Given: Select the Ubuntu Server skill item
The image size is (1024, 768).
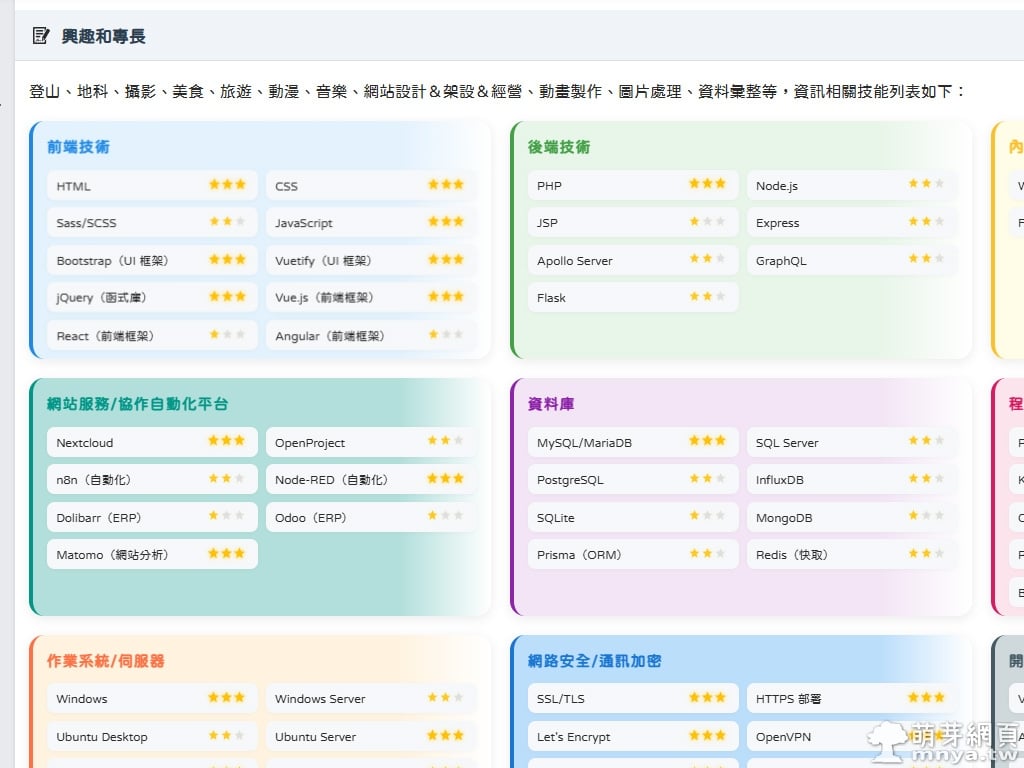Looking at the screenshot, I should point(316,737).
